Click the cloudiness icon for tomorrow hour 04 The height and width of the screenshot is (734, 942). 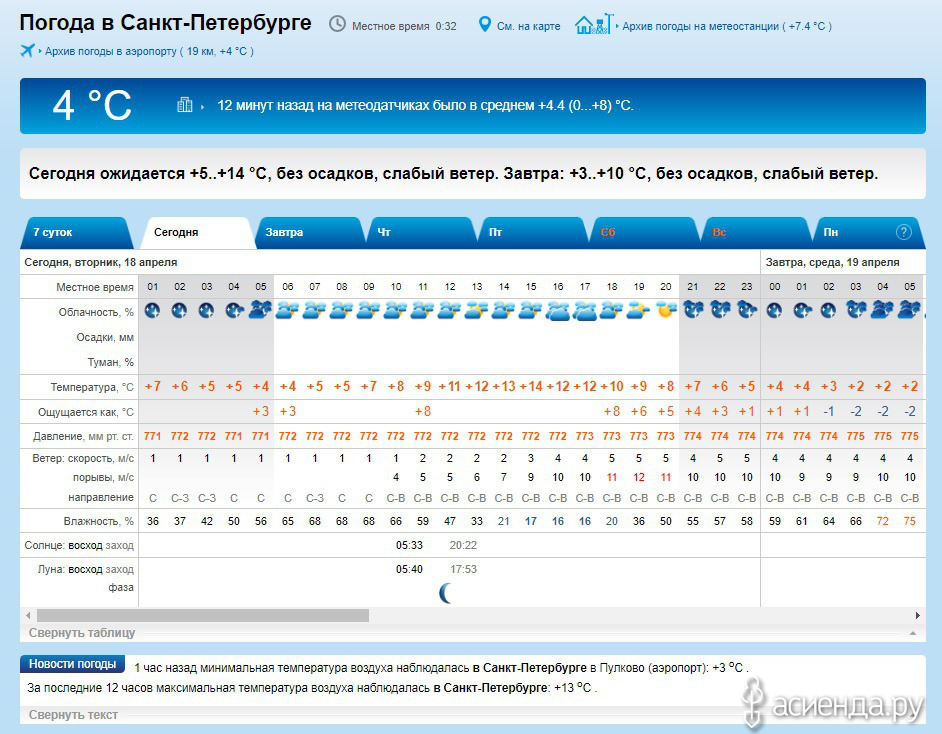pyautogui.click(x=882, y=310)
